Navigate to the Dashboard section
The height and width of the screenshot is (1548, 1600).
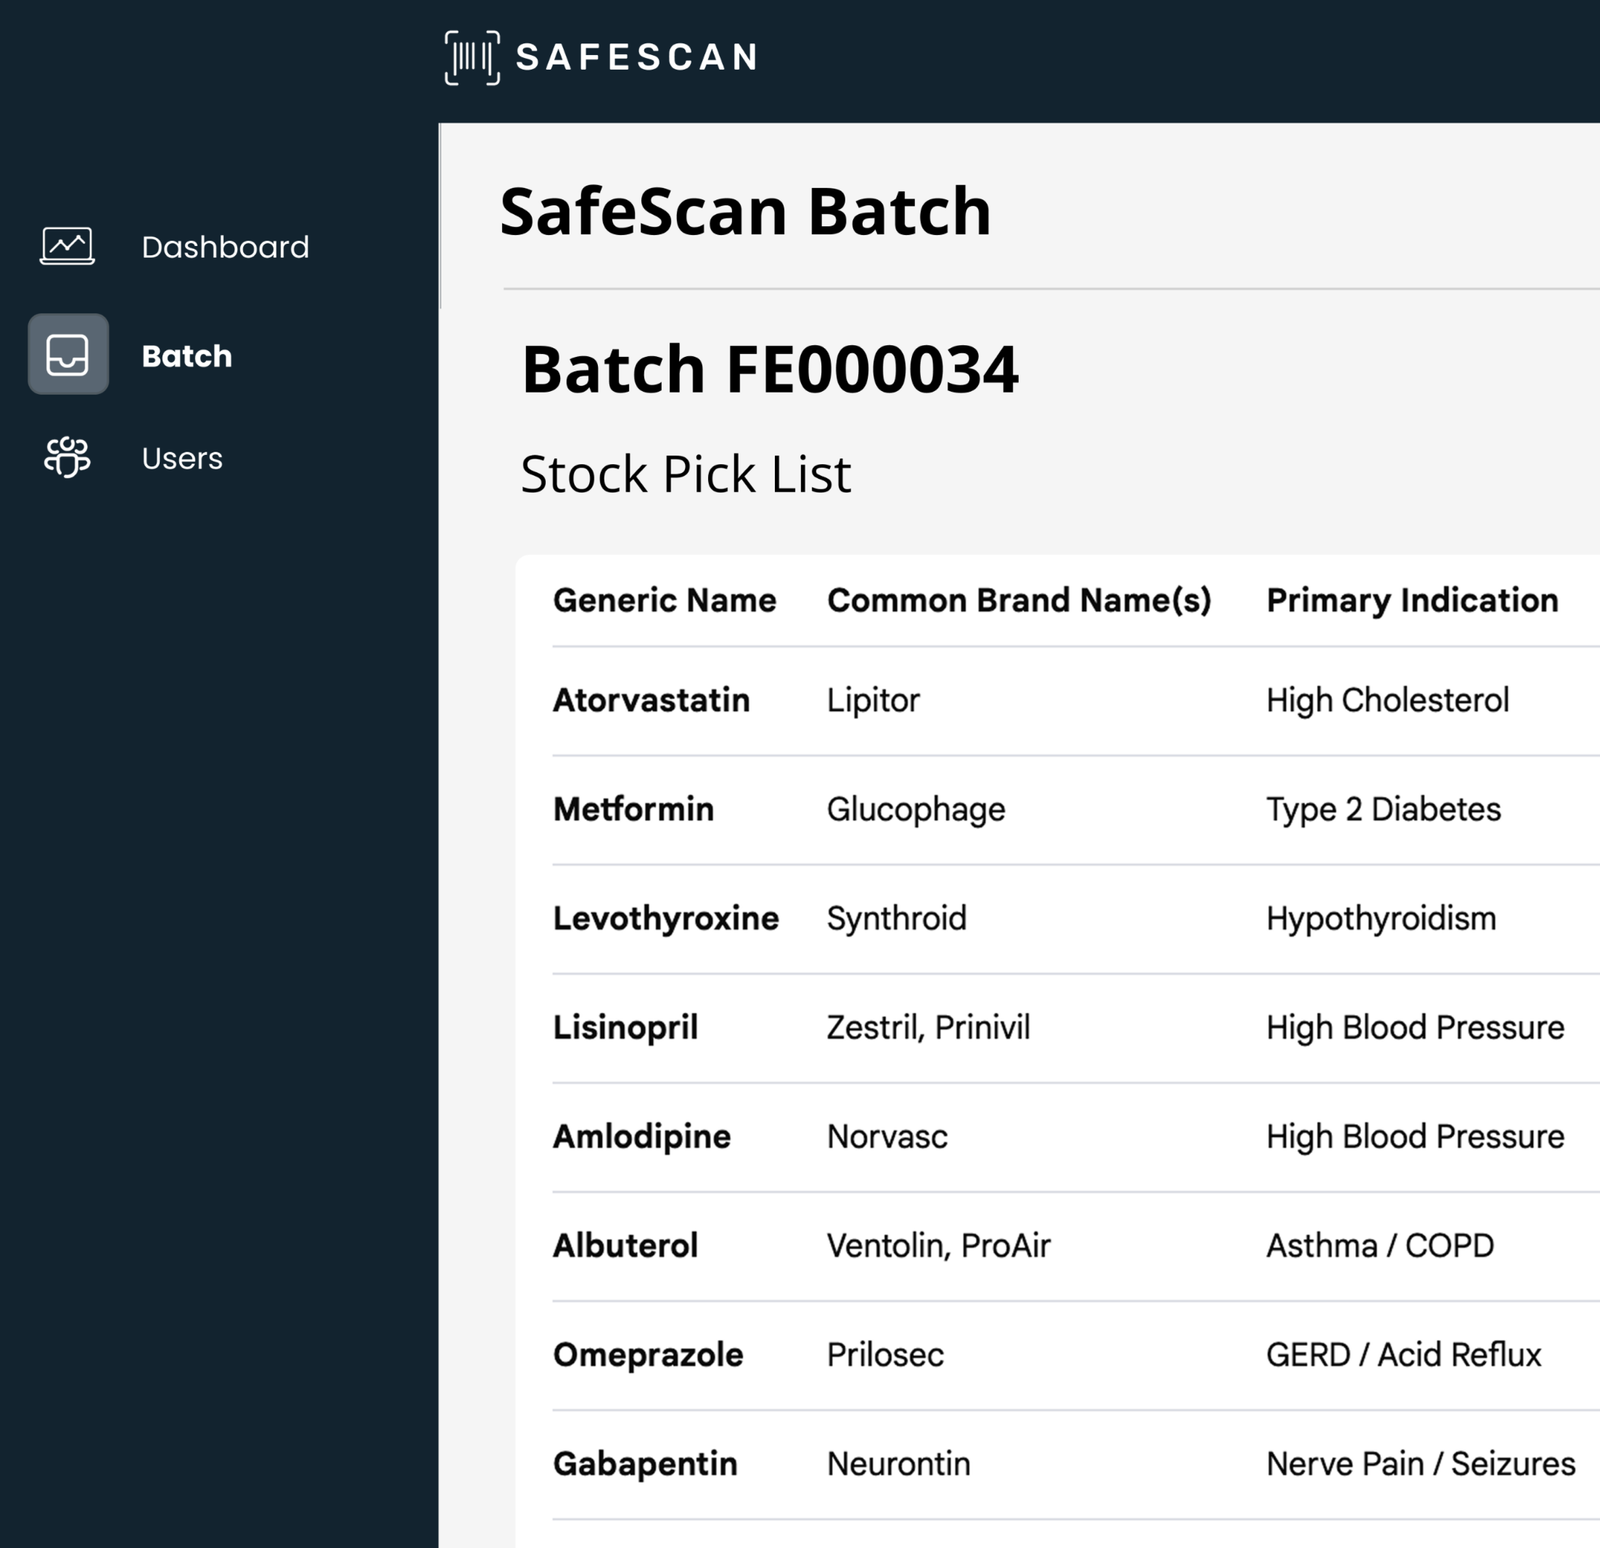coord(226,246)
